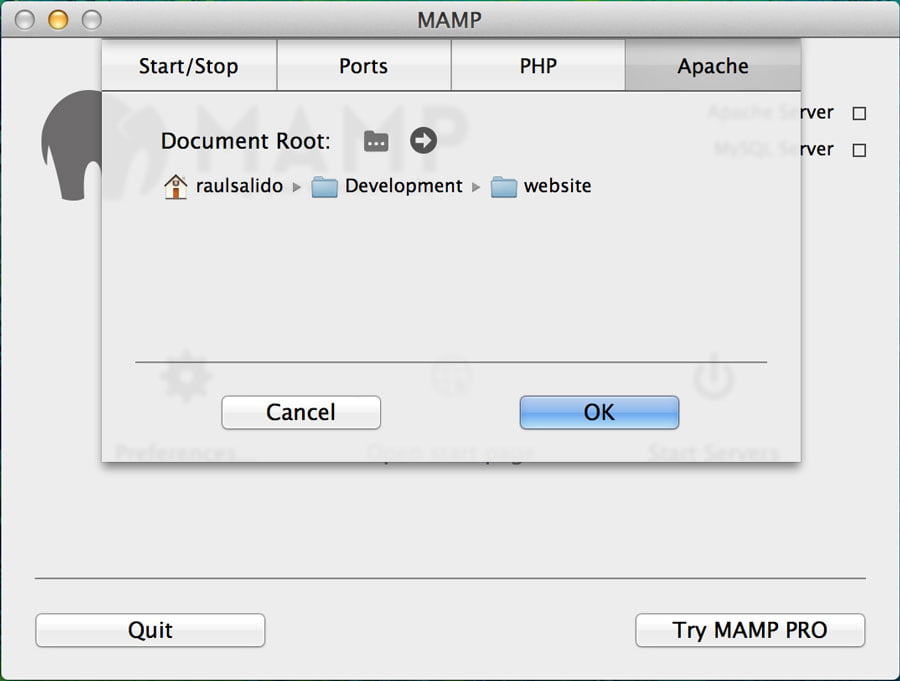Minimize the MAMP window with yellow button
The image size is (900, 681).
pyautogui.click(x=58, y=20)
